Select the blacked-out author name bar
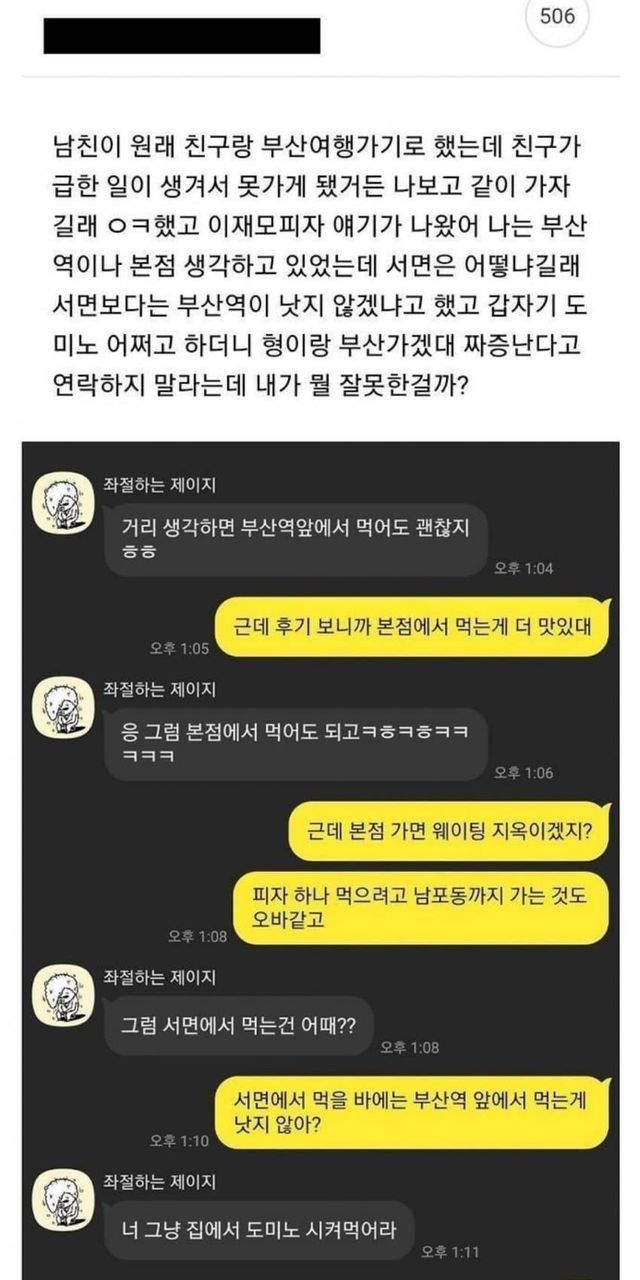 (x=182, y=35)
